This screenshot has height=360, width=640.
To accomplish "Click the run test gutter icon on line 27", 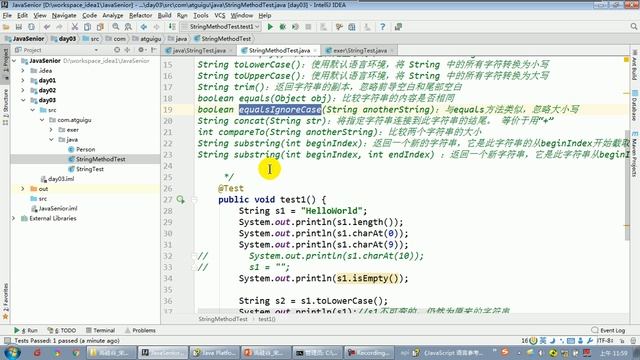I will click(180, 200).
